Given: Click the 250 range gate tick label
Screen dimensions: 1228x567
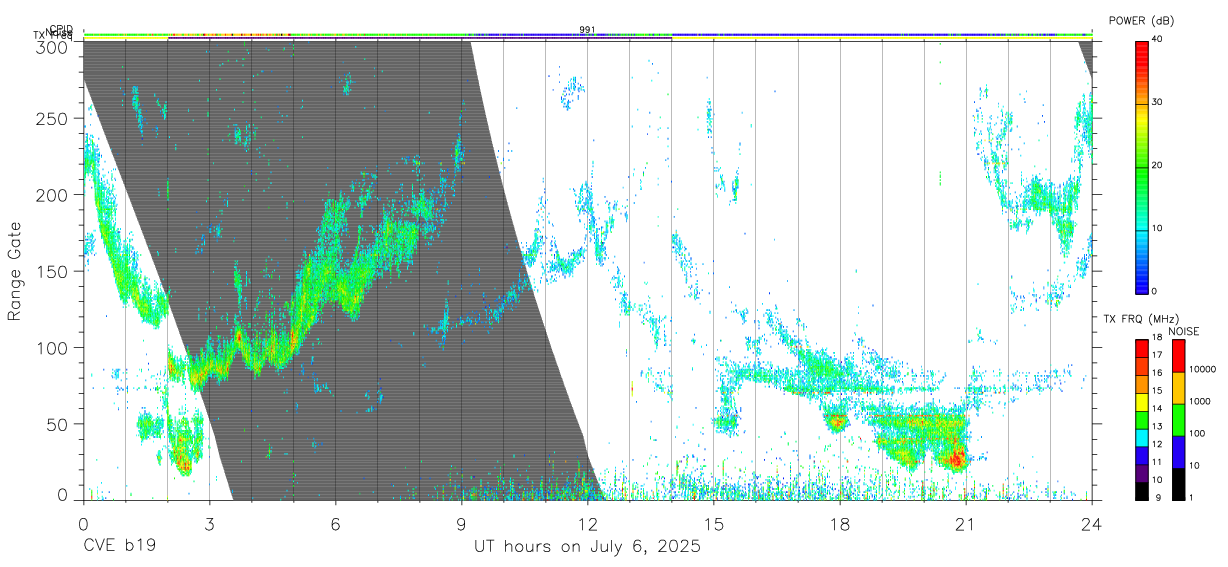Looking at the screenshot, I should point(54,119).
